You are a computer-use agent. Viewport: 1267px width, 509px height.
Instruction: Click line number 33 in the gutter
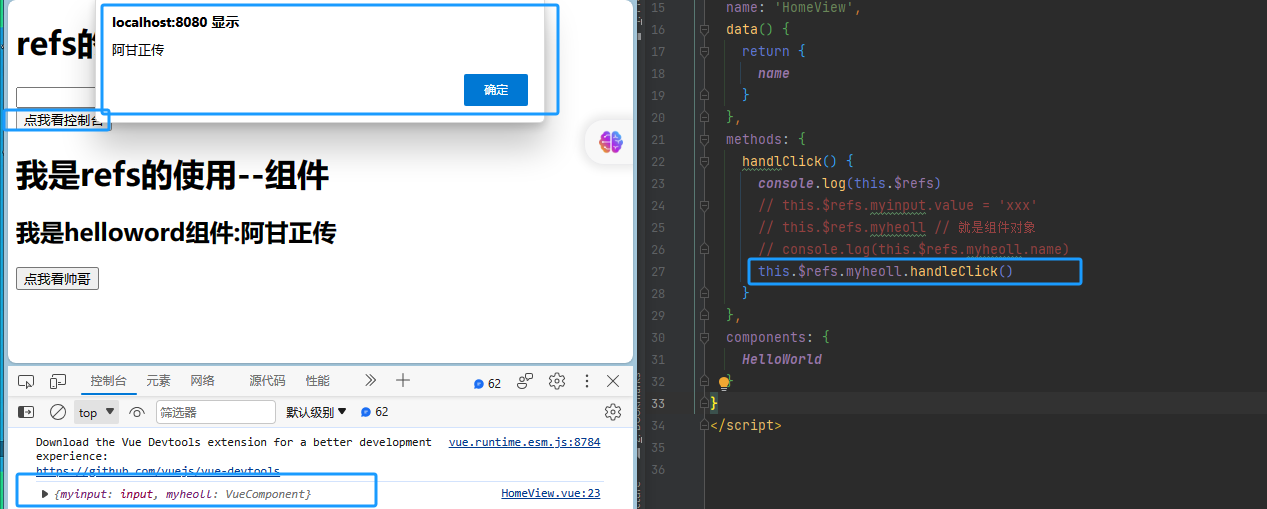click(657, 403)
